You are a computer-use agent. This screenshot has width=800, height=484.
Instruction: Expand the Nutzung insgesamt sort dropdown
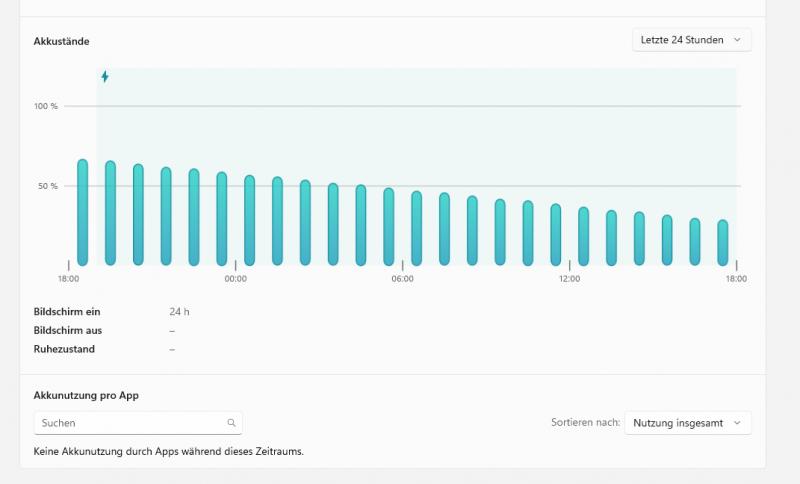tap(687, 423)
